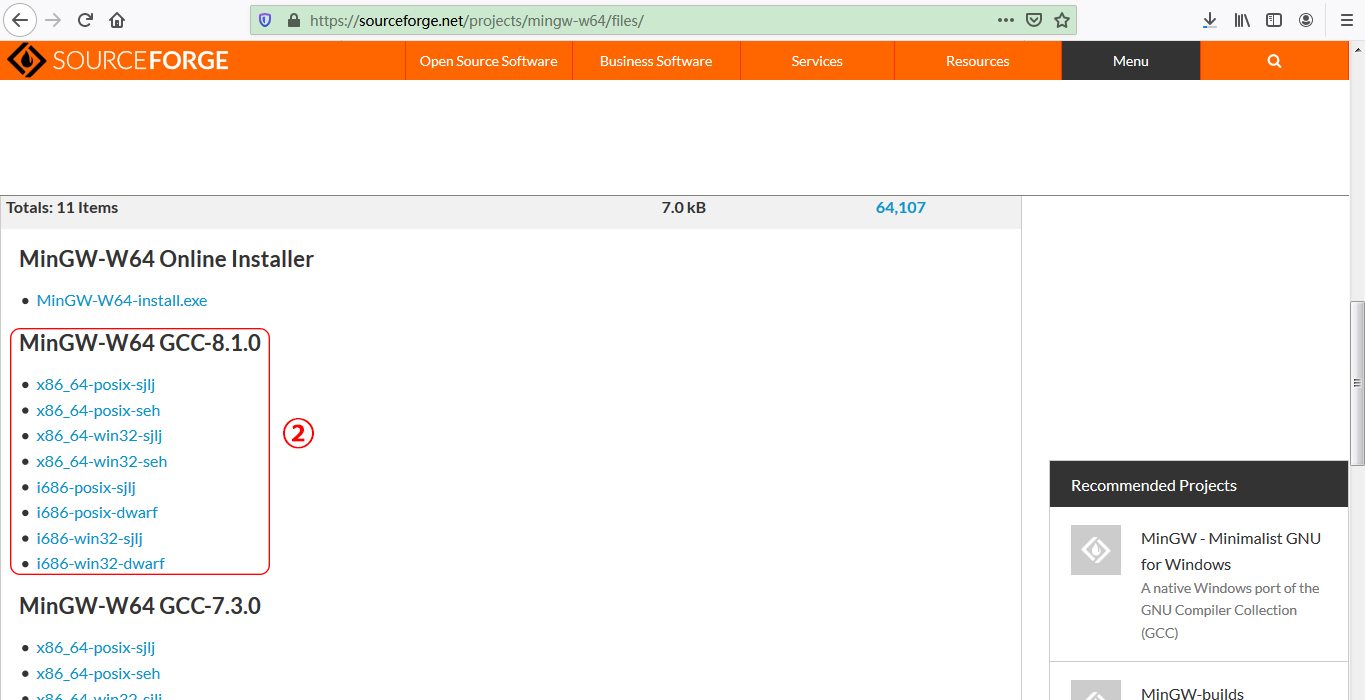Reload the current page
This screenshot has width=1365, height=700.
coord(85,20)
